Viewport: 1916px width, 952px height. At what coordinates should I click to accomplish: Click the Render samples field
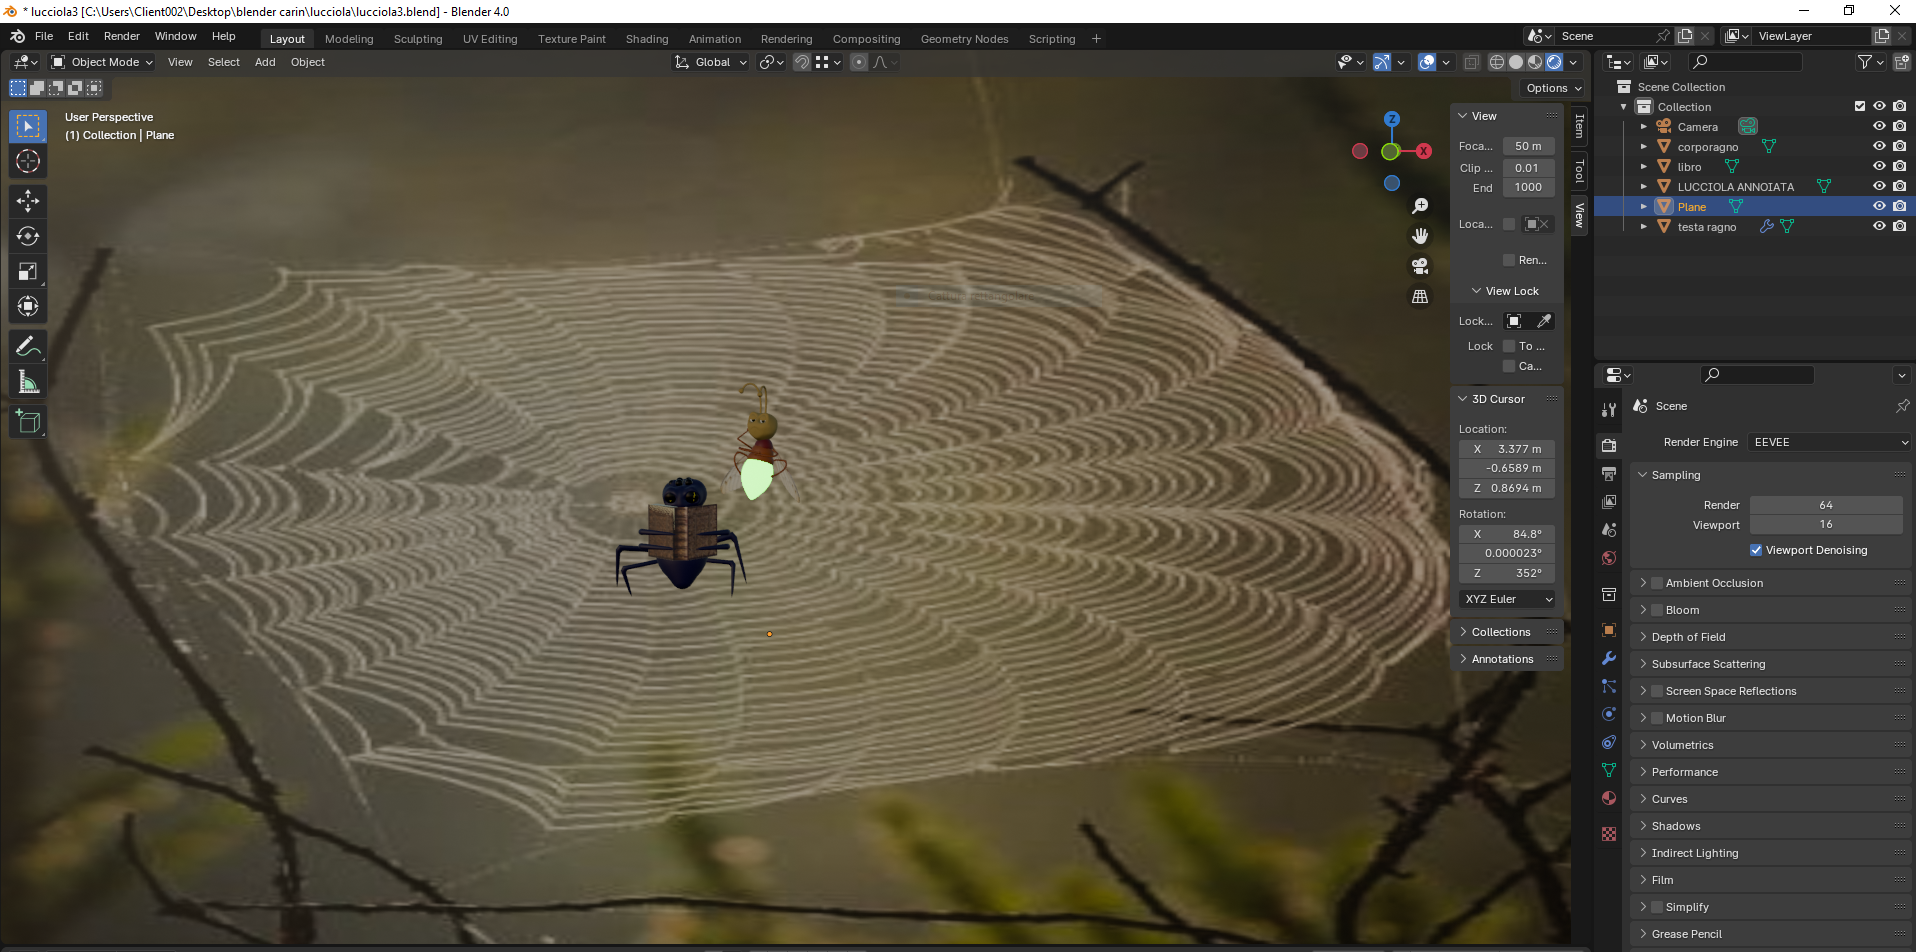click(1826, 505)
